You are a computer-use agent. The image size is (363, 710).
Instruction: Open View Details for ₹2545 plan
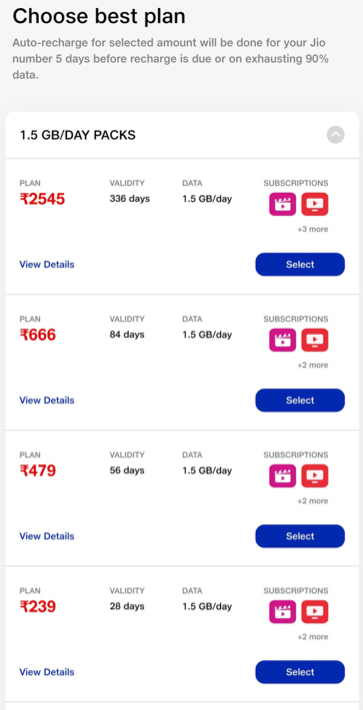tap(47, 264)
